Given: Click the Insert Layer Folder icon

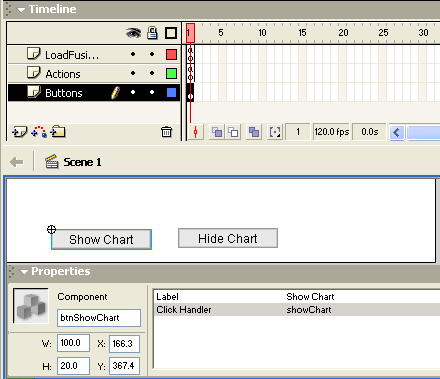Looking at the screenshot, I should click(58, 132).
